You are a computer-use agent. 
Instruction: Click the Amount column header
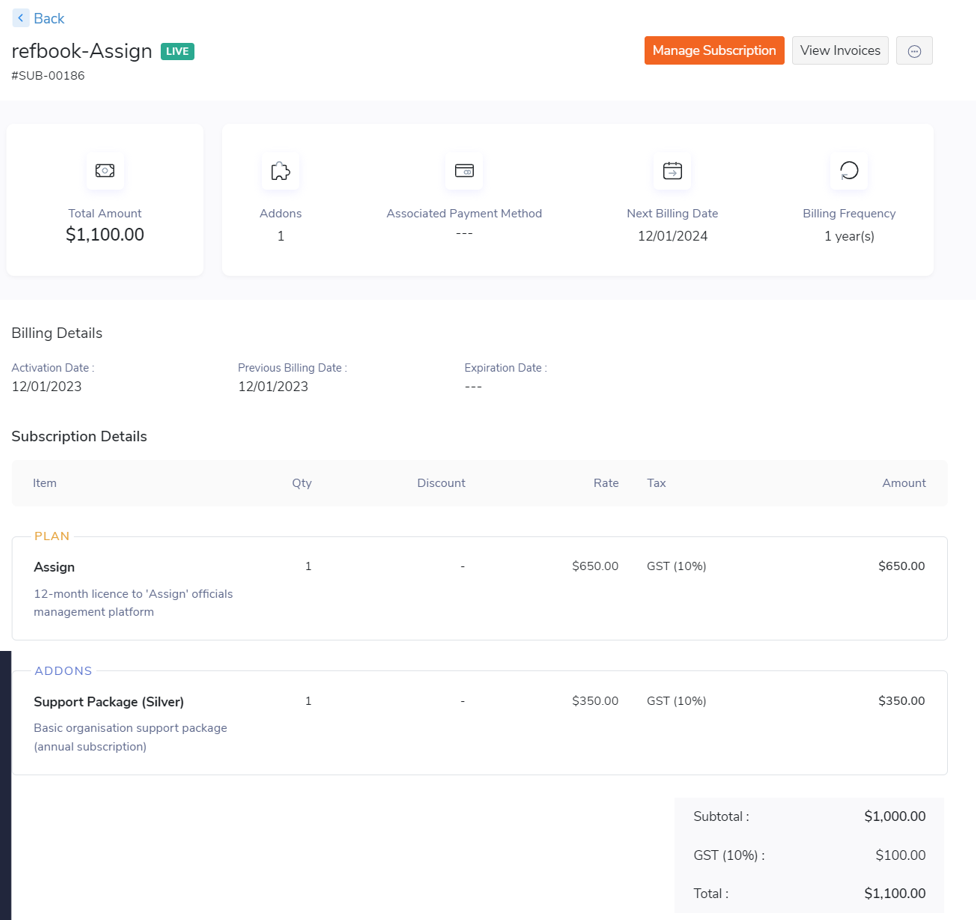(x=903, y=483)
